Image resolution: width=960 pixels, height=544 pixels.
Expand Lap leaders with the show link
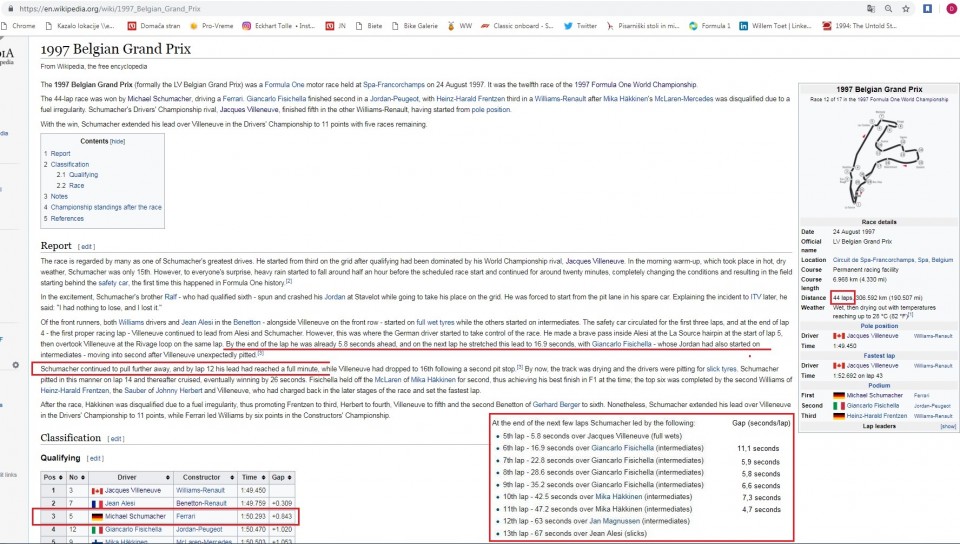point(948,427)
